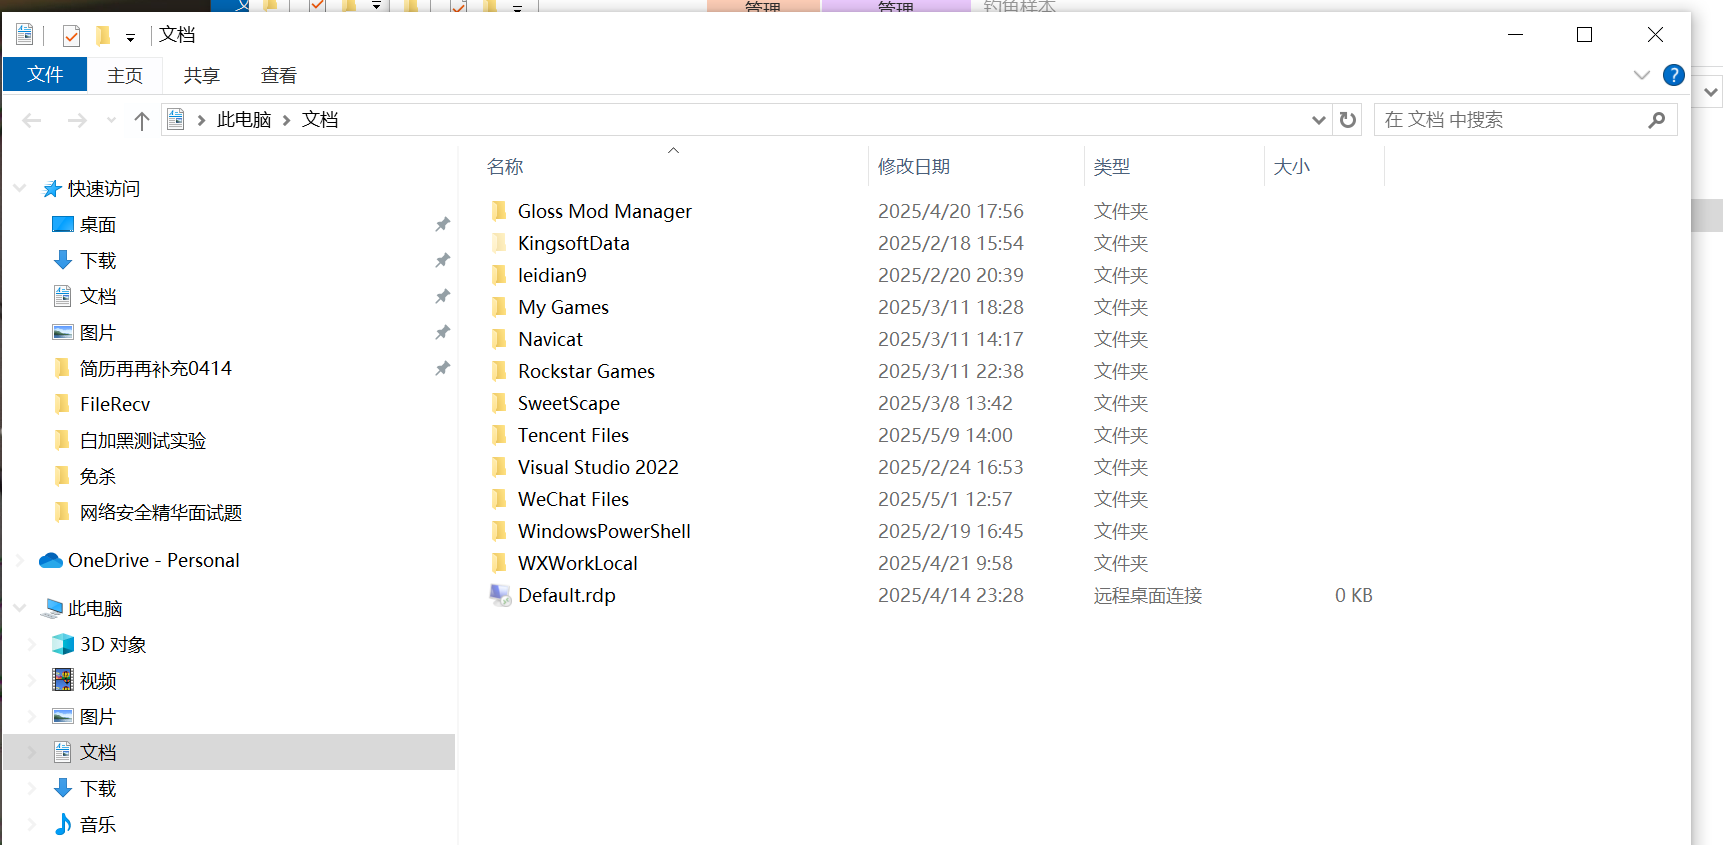Open the address bar history dropdown
The width and height of the screenshot is (1723, 845).
click(x=1318, y=120)
